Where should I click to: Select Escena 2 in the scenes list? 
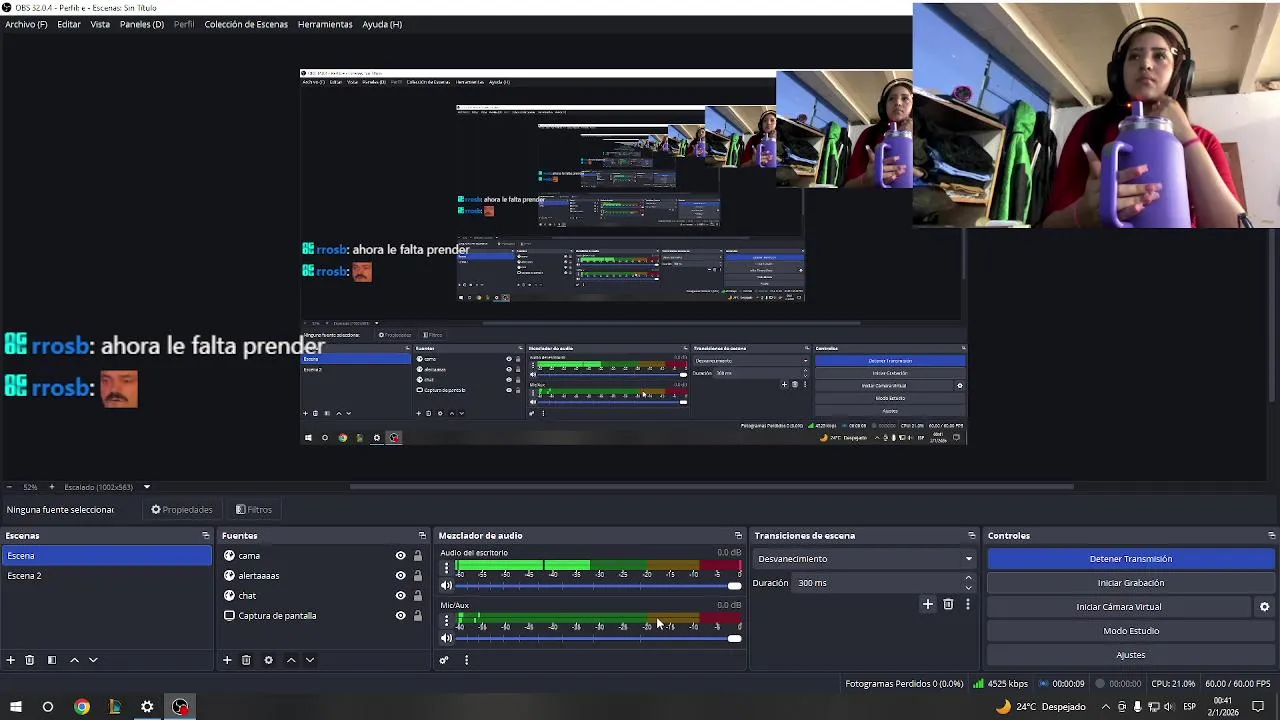[x=106, y=576]
